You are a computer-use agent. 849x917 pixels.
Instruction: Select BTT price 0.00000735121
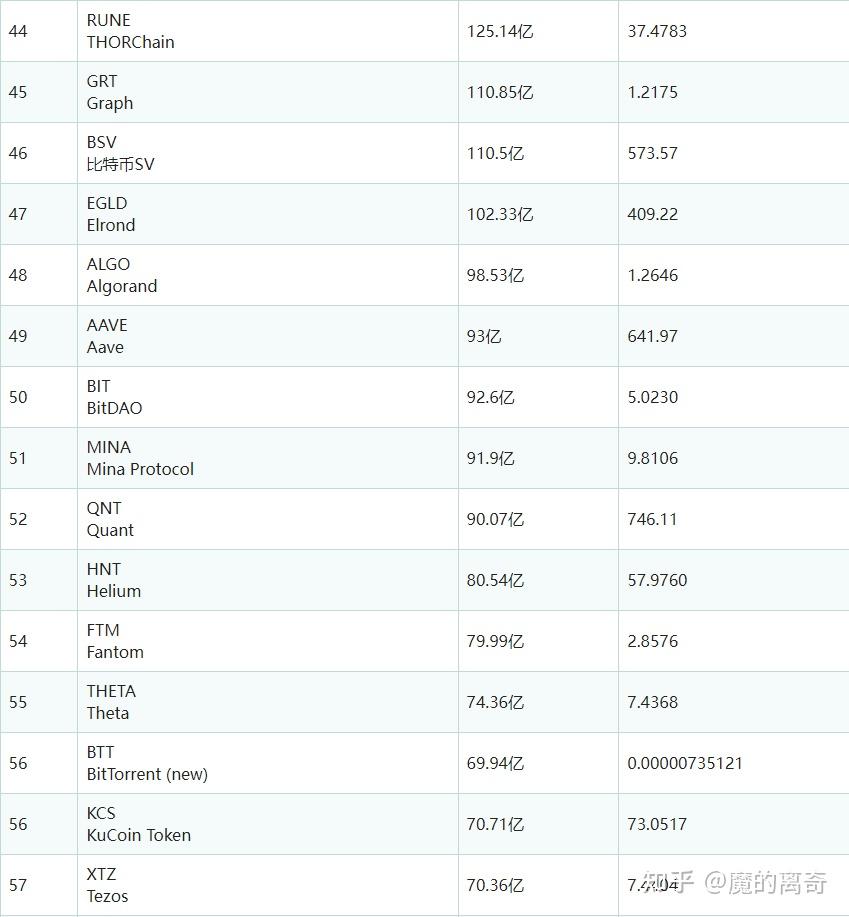point(685,763)
